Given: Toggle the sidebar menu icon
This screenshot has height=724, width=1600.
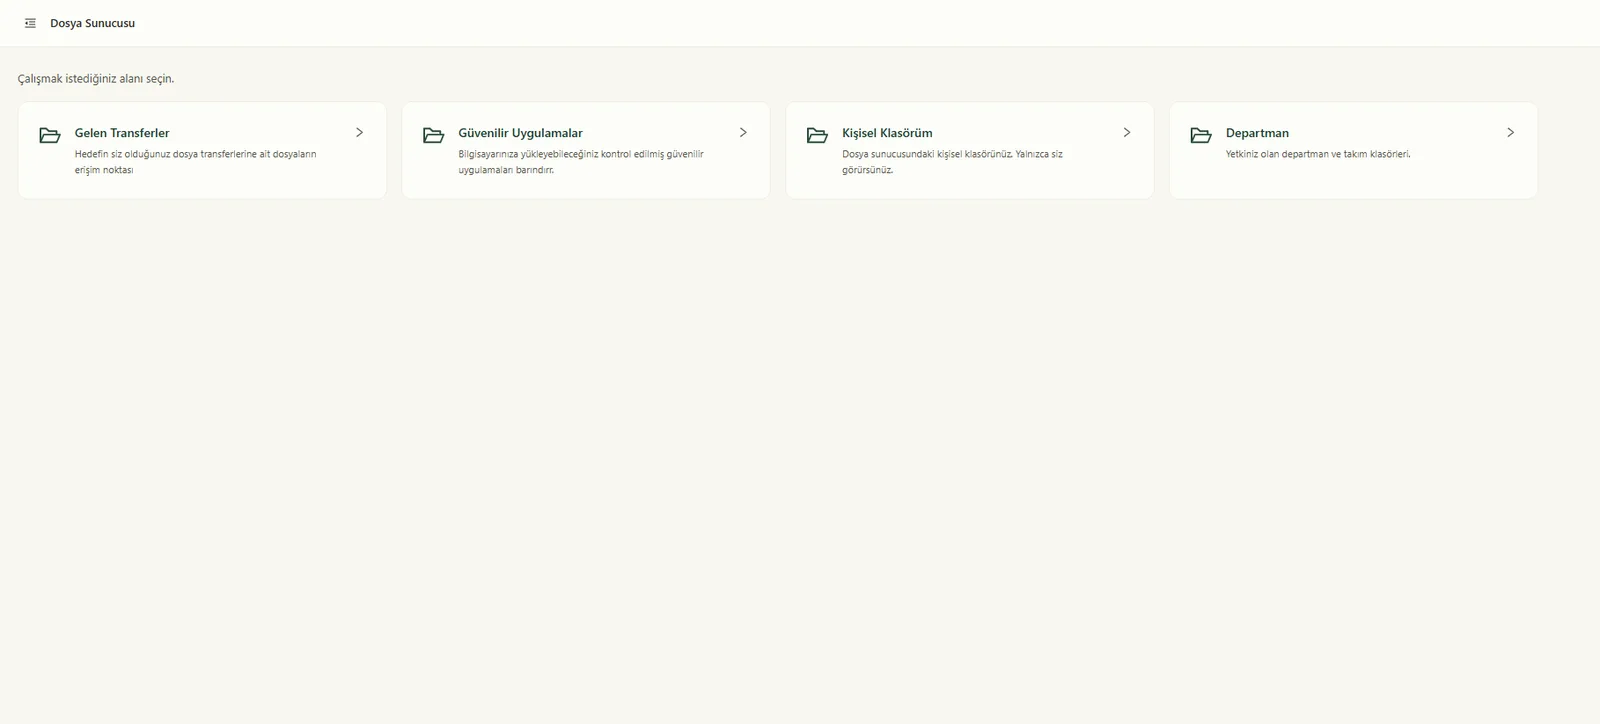Looking at the screenshot, I should click(x=30, y=23).
